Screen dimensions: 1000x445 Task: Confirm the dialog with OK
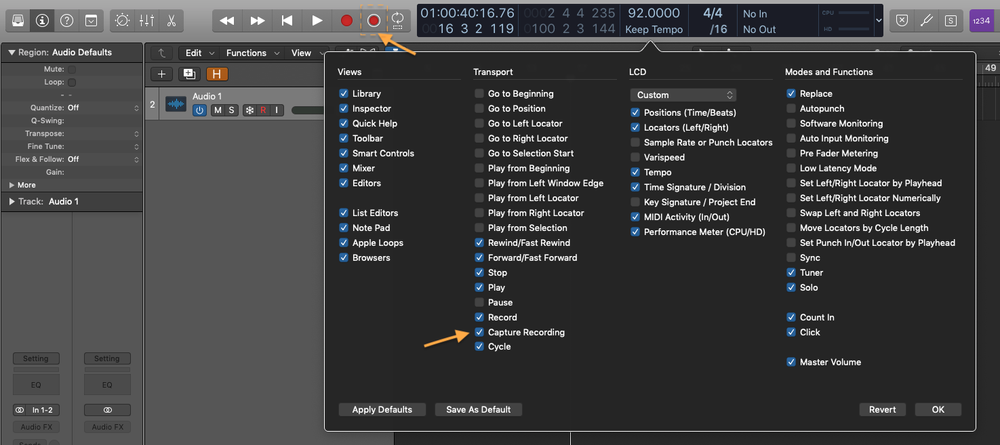coord(938,409)
